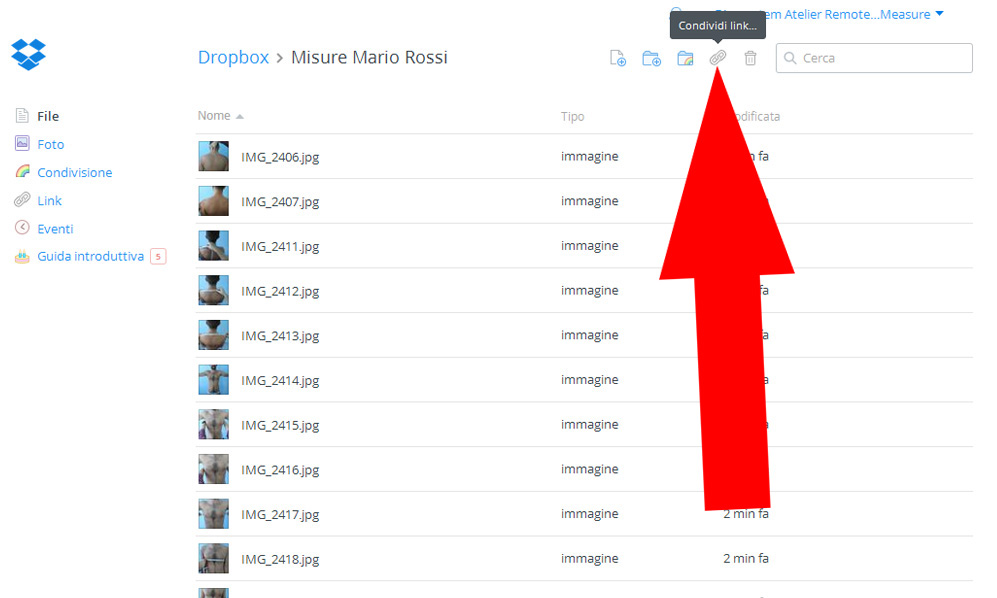Sort files by Tipo column
997x598 pixels.
572,117
